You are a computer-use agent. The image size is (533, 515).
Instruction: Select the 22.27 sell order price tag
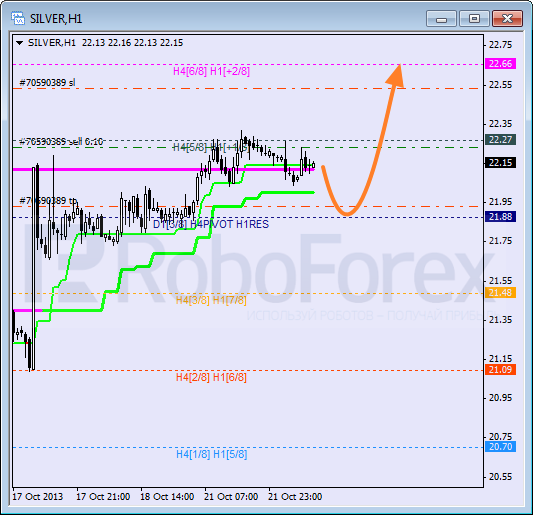(x=500, y=139)
